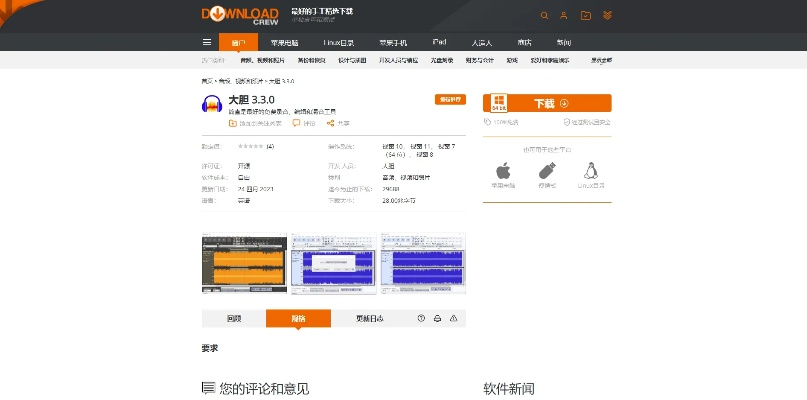
Task: Click the comment text link under title
Action: (309, 124)
